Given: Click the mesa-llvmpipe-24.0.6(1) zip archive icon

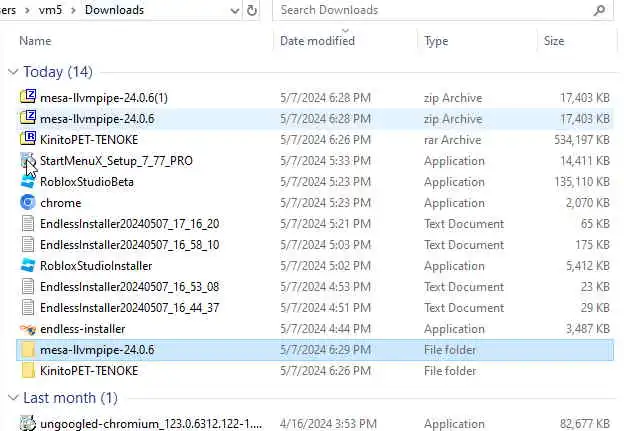Looking at the screenshot, I should (28, 97).
